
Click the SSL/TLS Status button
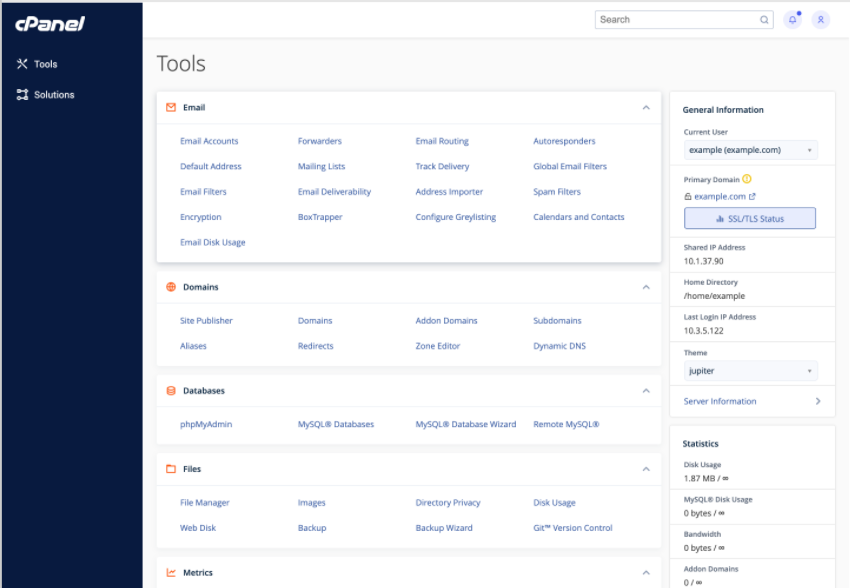pos(750,218)
